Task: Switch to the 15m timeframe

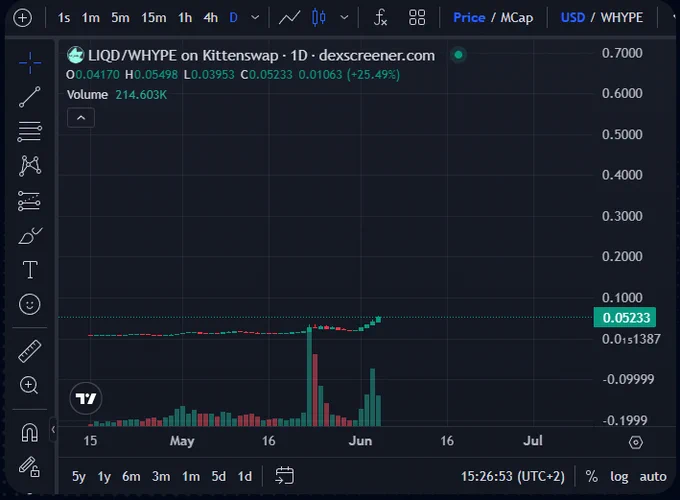Action: [x=154, y=18]
